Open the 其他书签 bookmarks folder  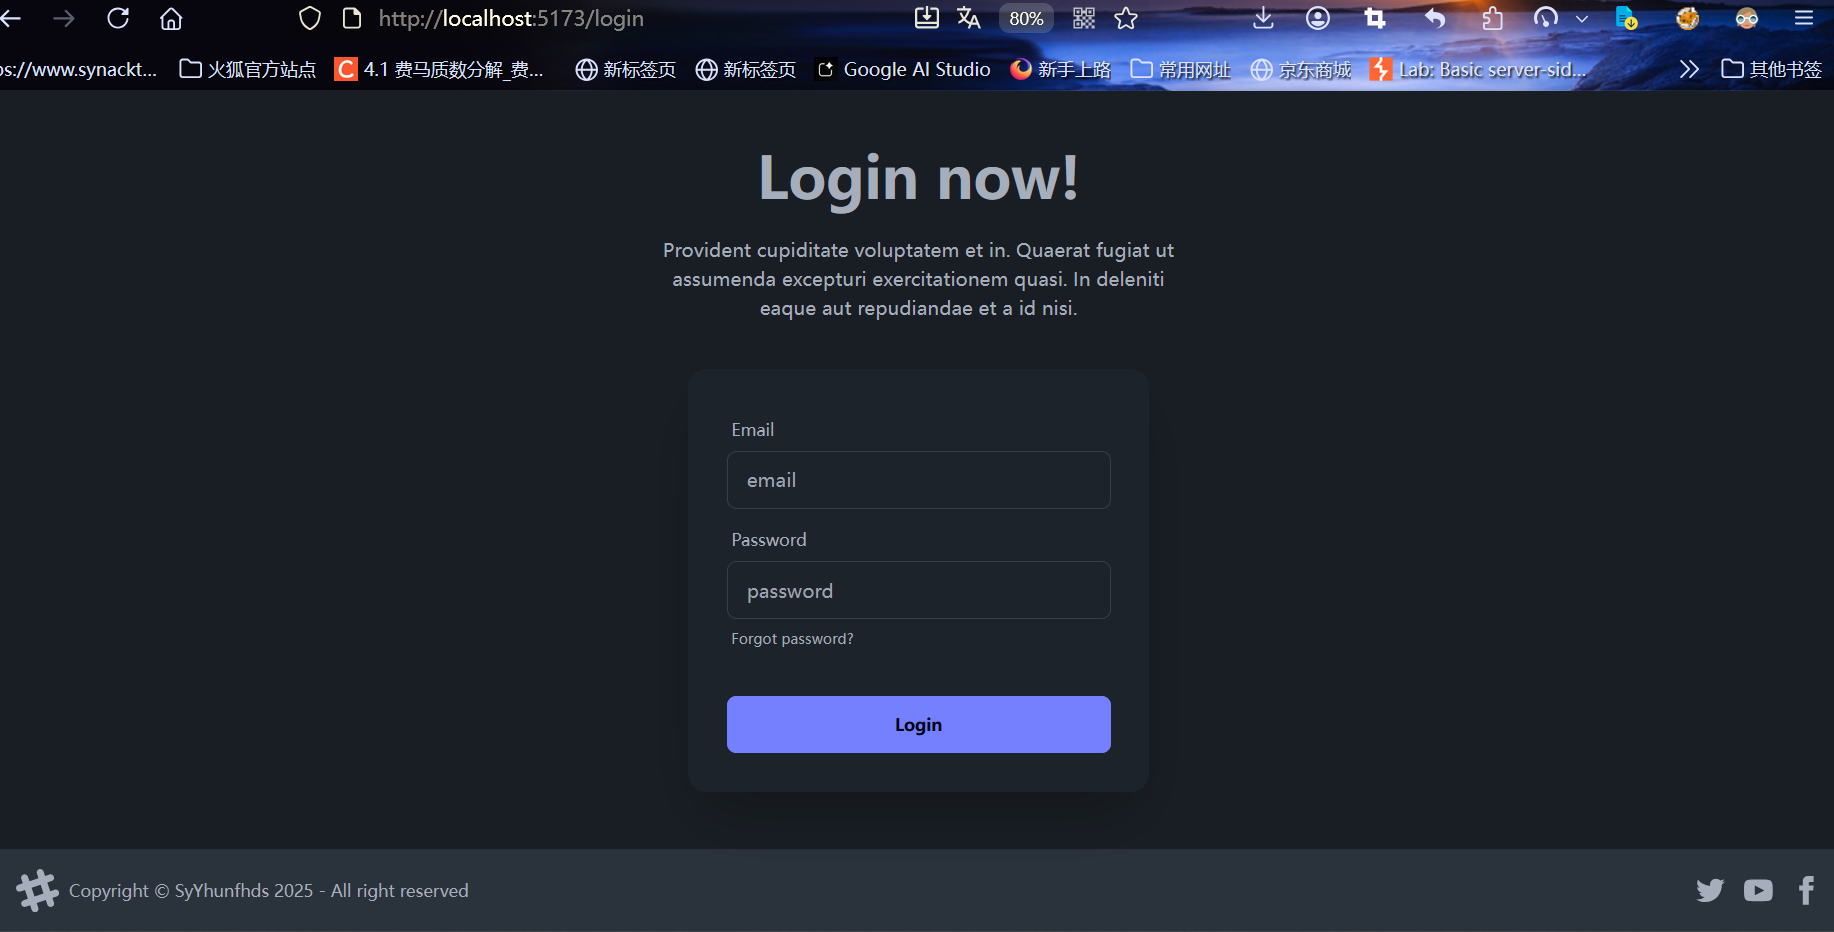tap(1771, 69)
